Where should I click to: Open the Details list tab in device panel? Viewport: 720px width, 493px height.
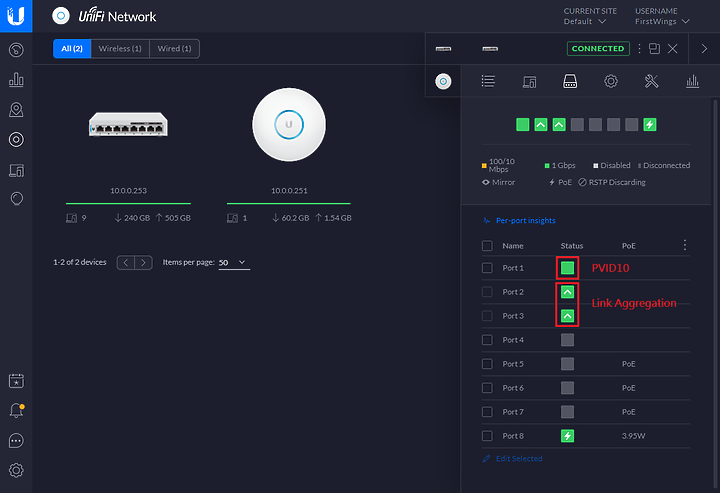488,81
